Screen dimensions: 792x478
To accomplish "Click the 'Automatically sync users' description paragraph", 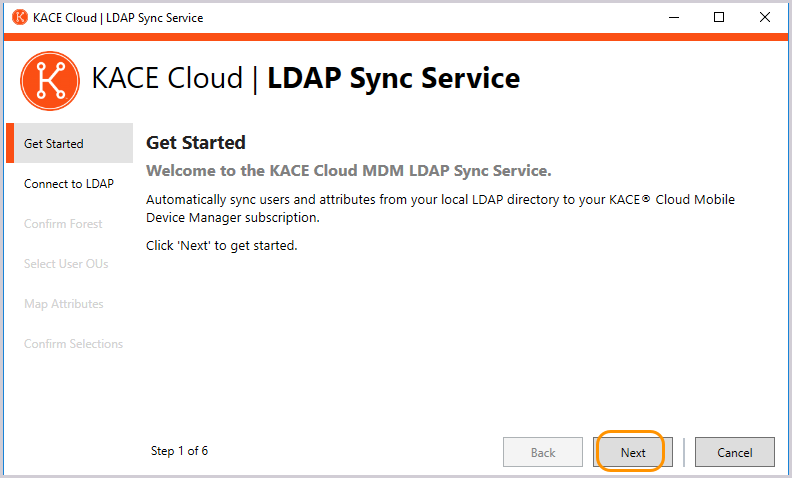I will pos(440,208).
